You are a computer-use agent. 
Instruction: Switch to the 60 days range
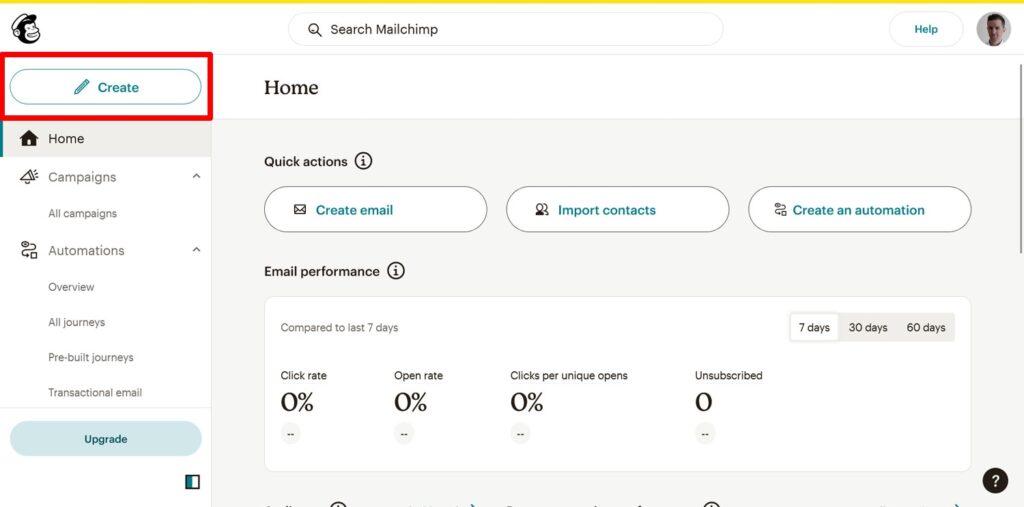coord(925,328)
